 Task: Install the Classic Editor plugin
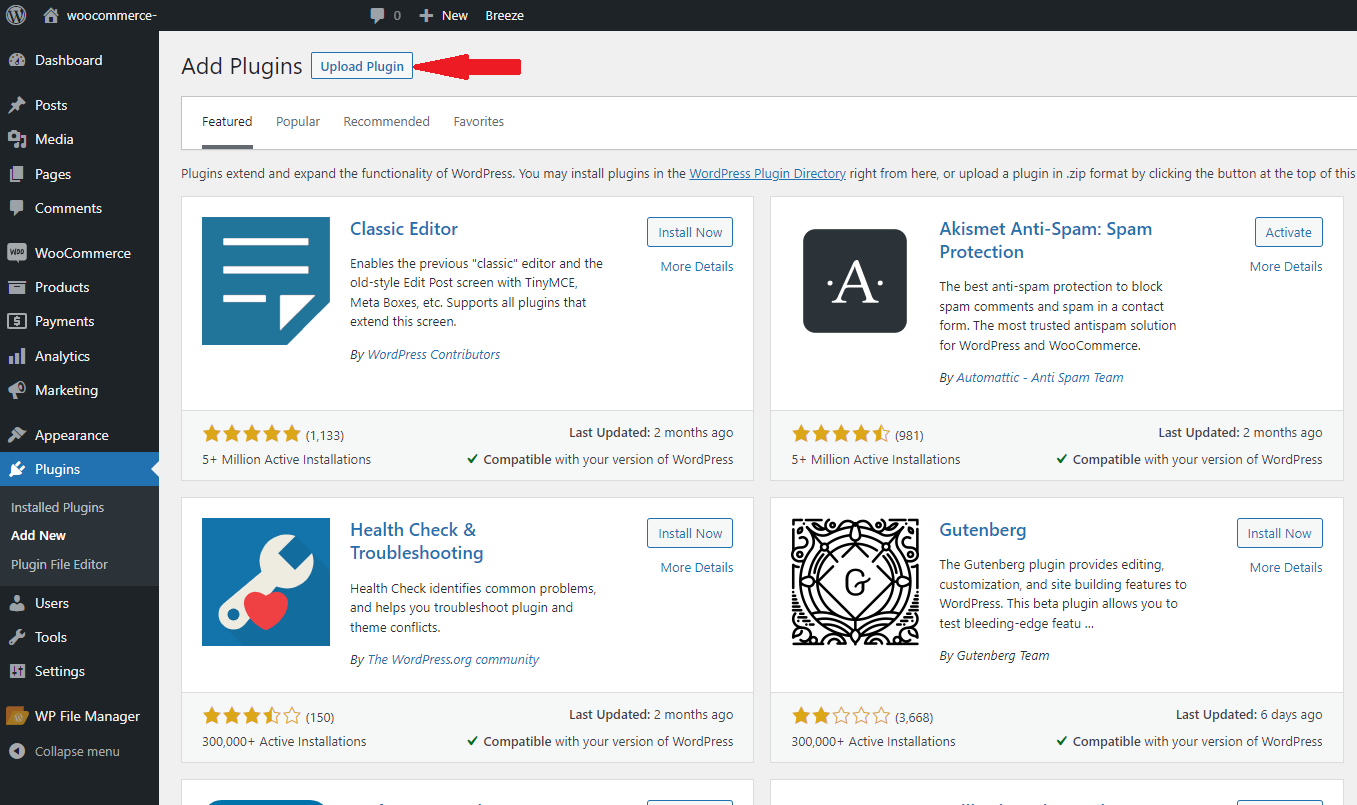[690, 232]
